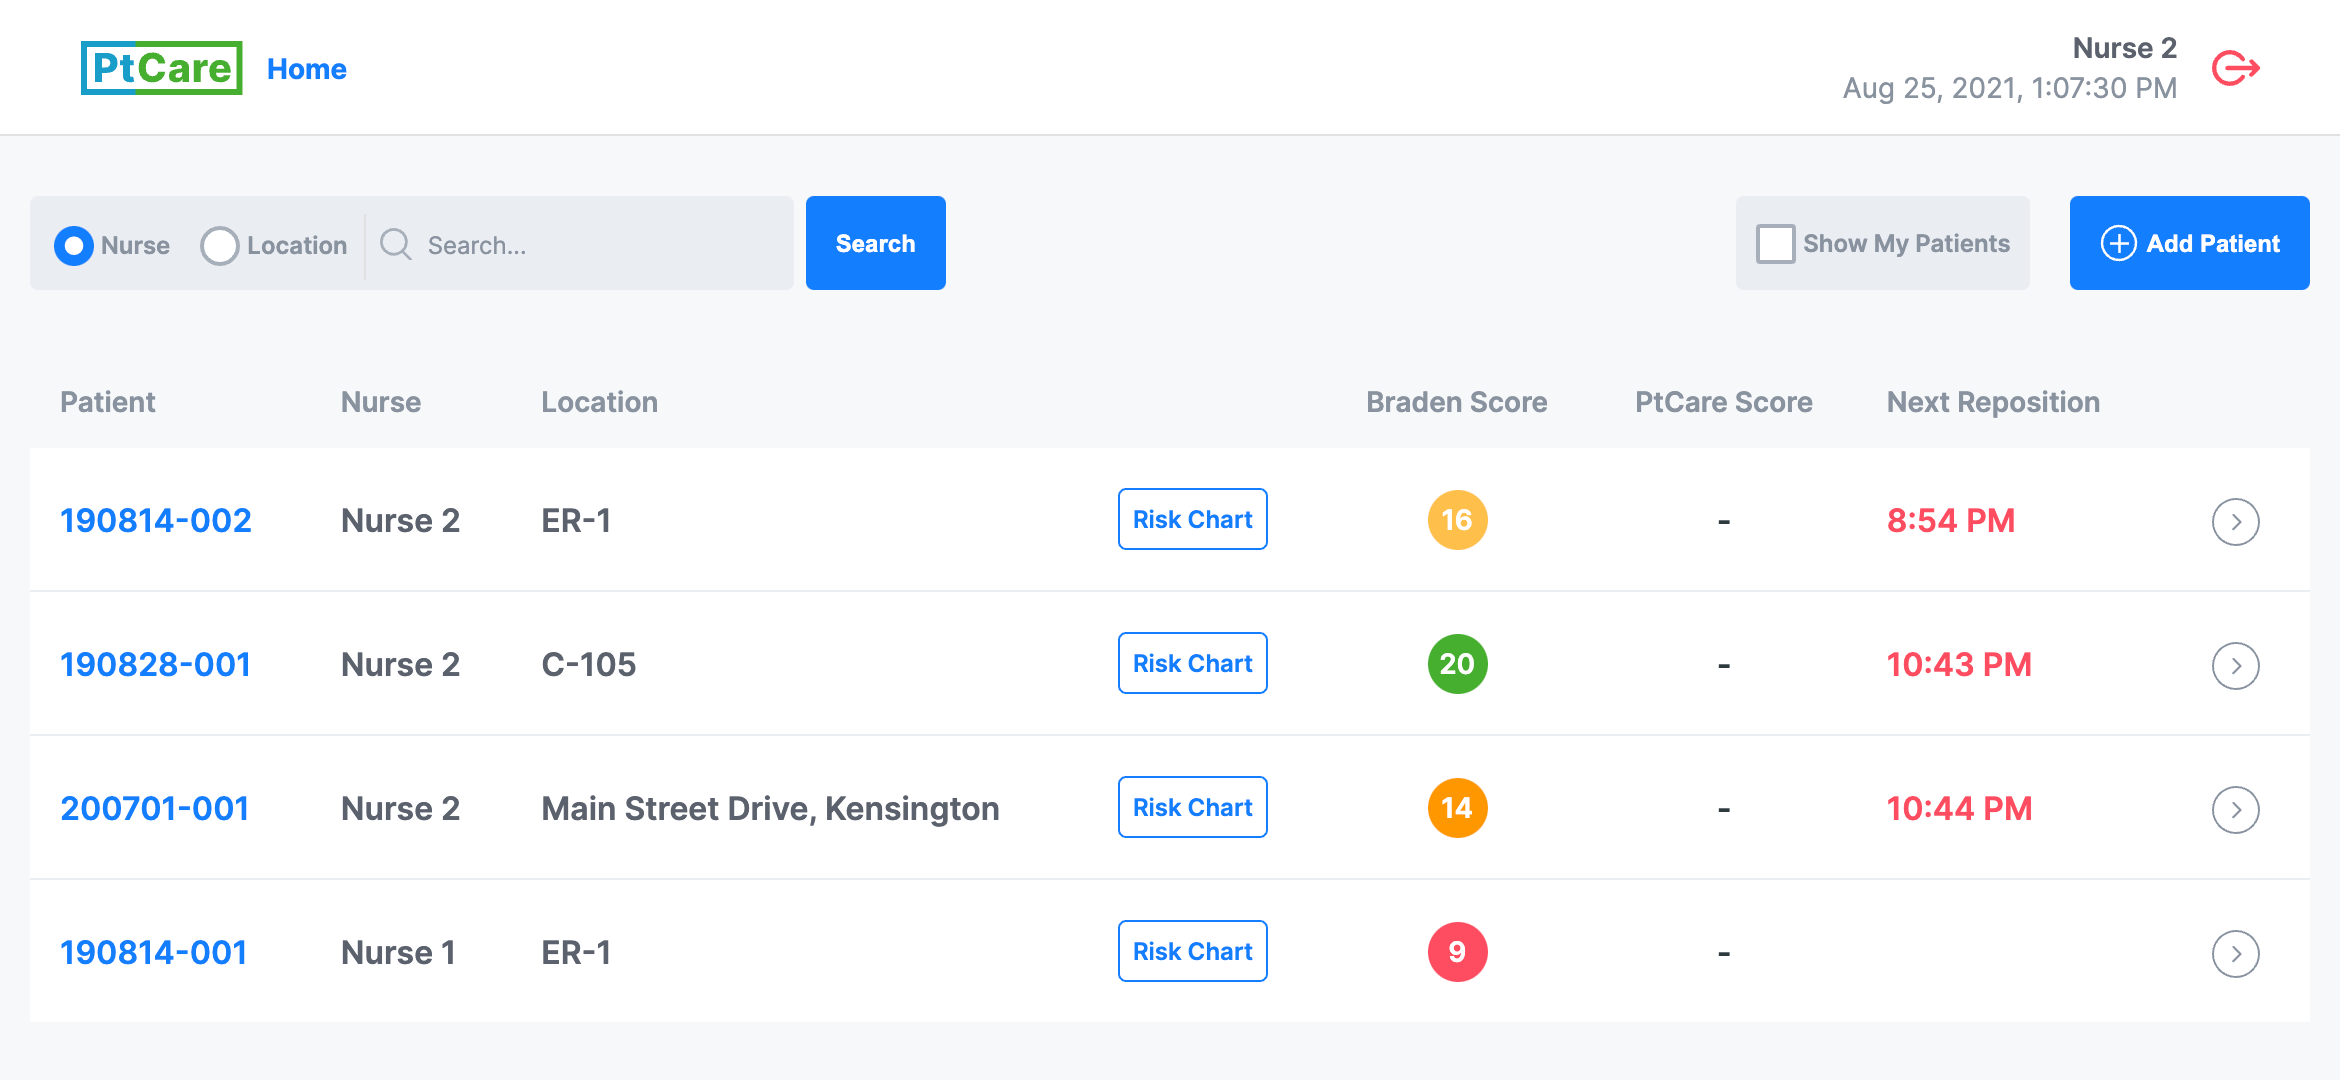The height and width of the screenshot is (1080, 2340).
Task: Click the PtCare logo
Action: coord(162,69)
